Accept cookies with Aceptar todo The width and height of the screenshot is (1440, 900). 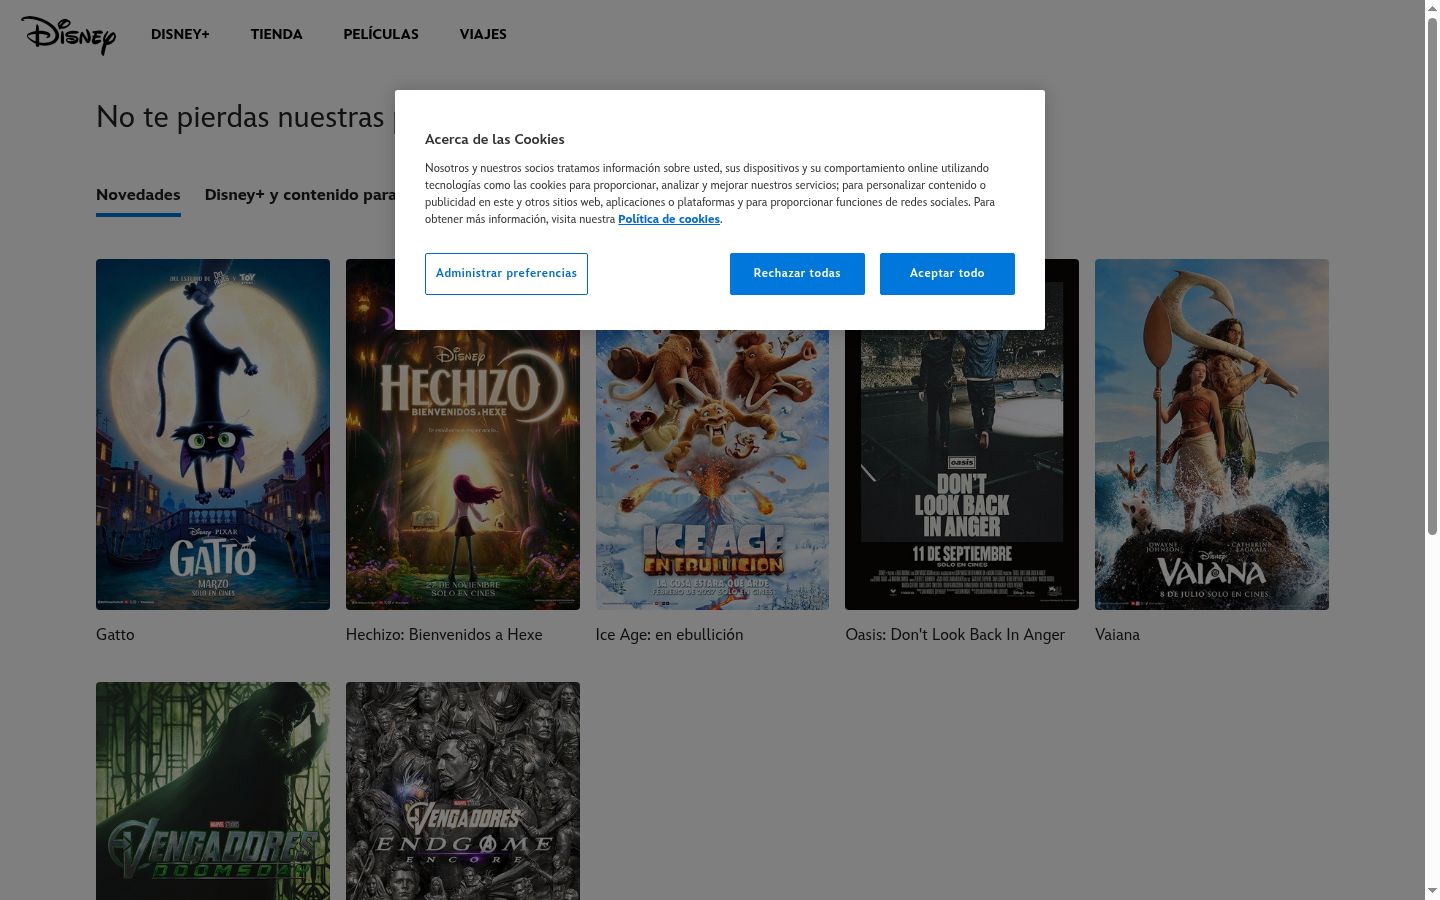947,274
